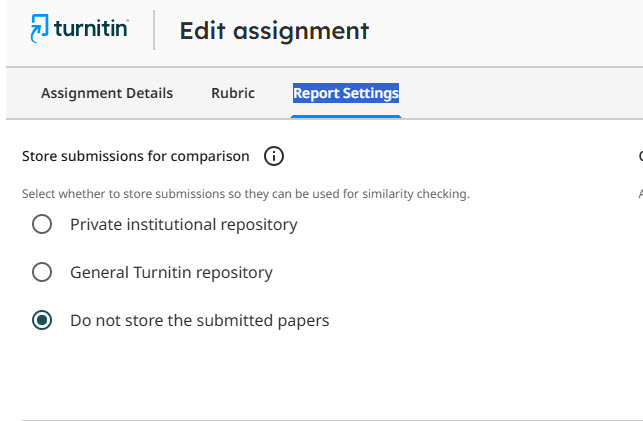This screenshot has width=643, height=421.
Task: Choose the General Turnitin repository radio button
Action: pos(42,272)
